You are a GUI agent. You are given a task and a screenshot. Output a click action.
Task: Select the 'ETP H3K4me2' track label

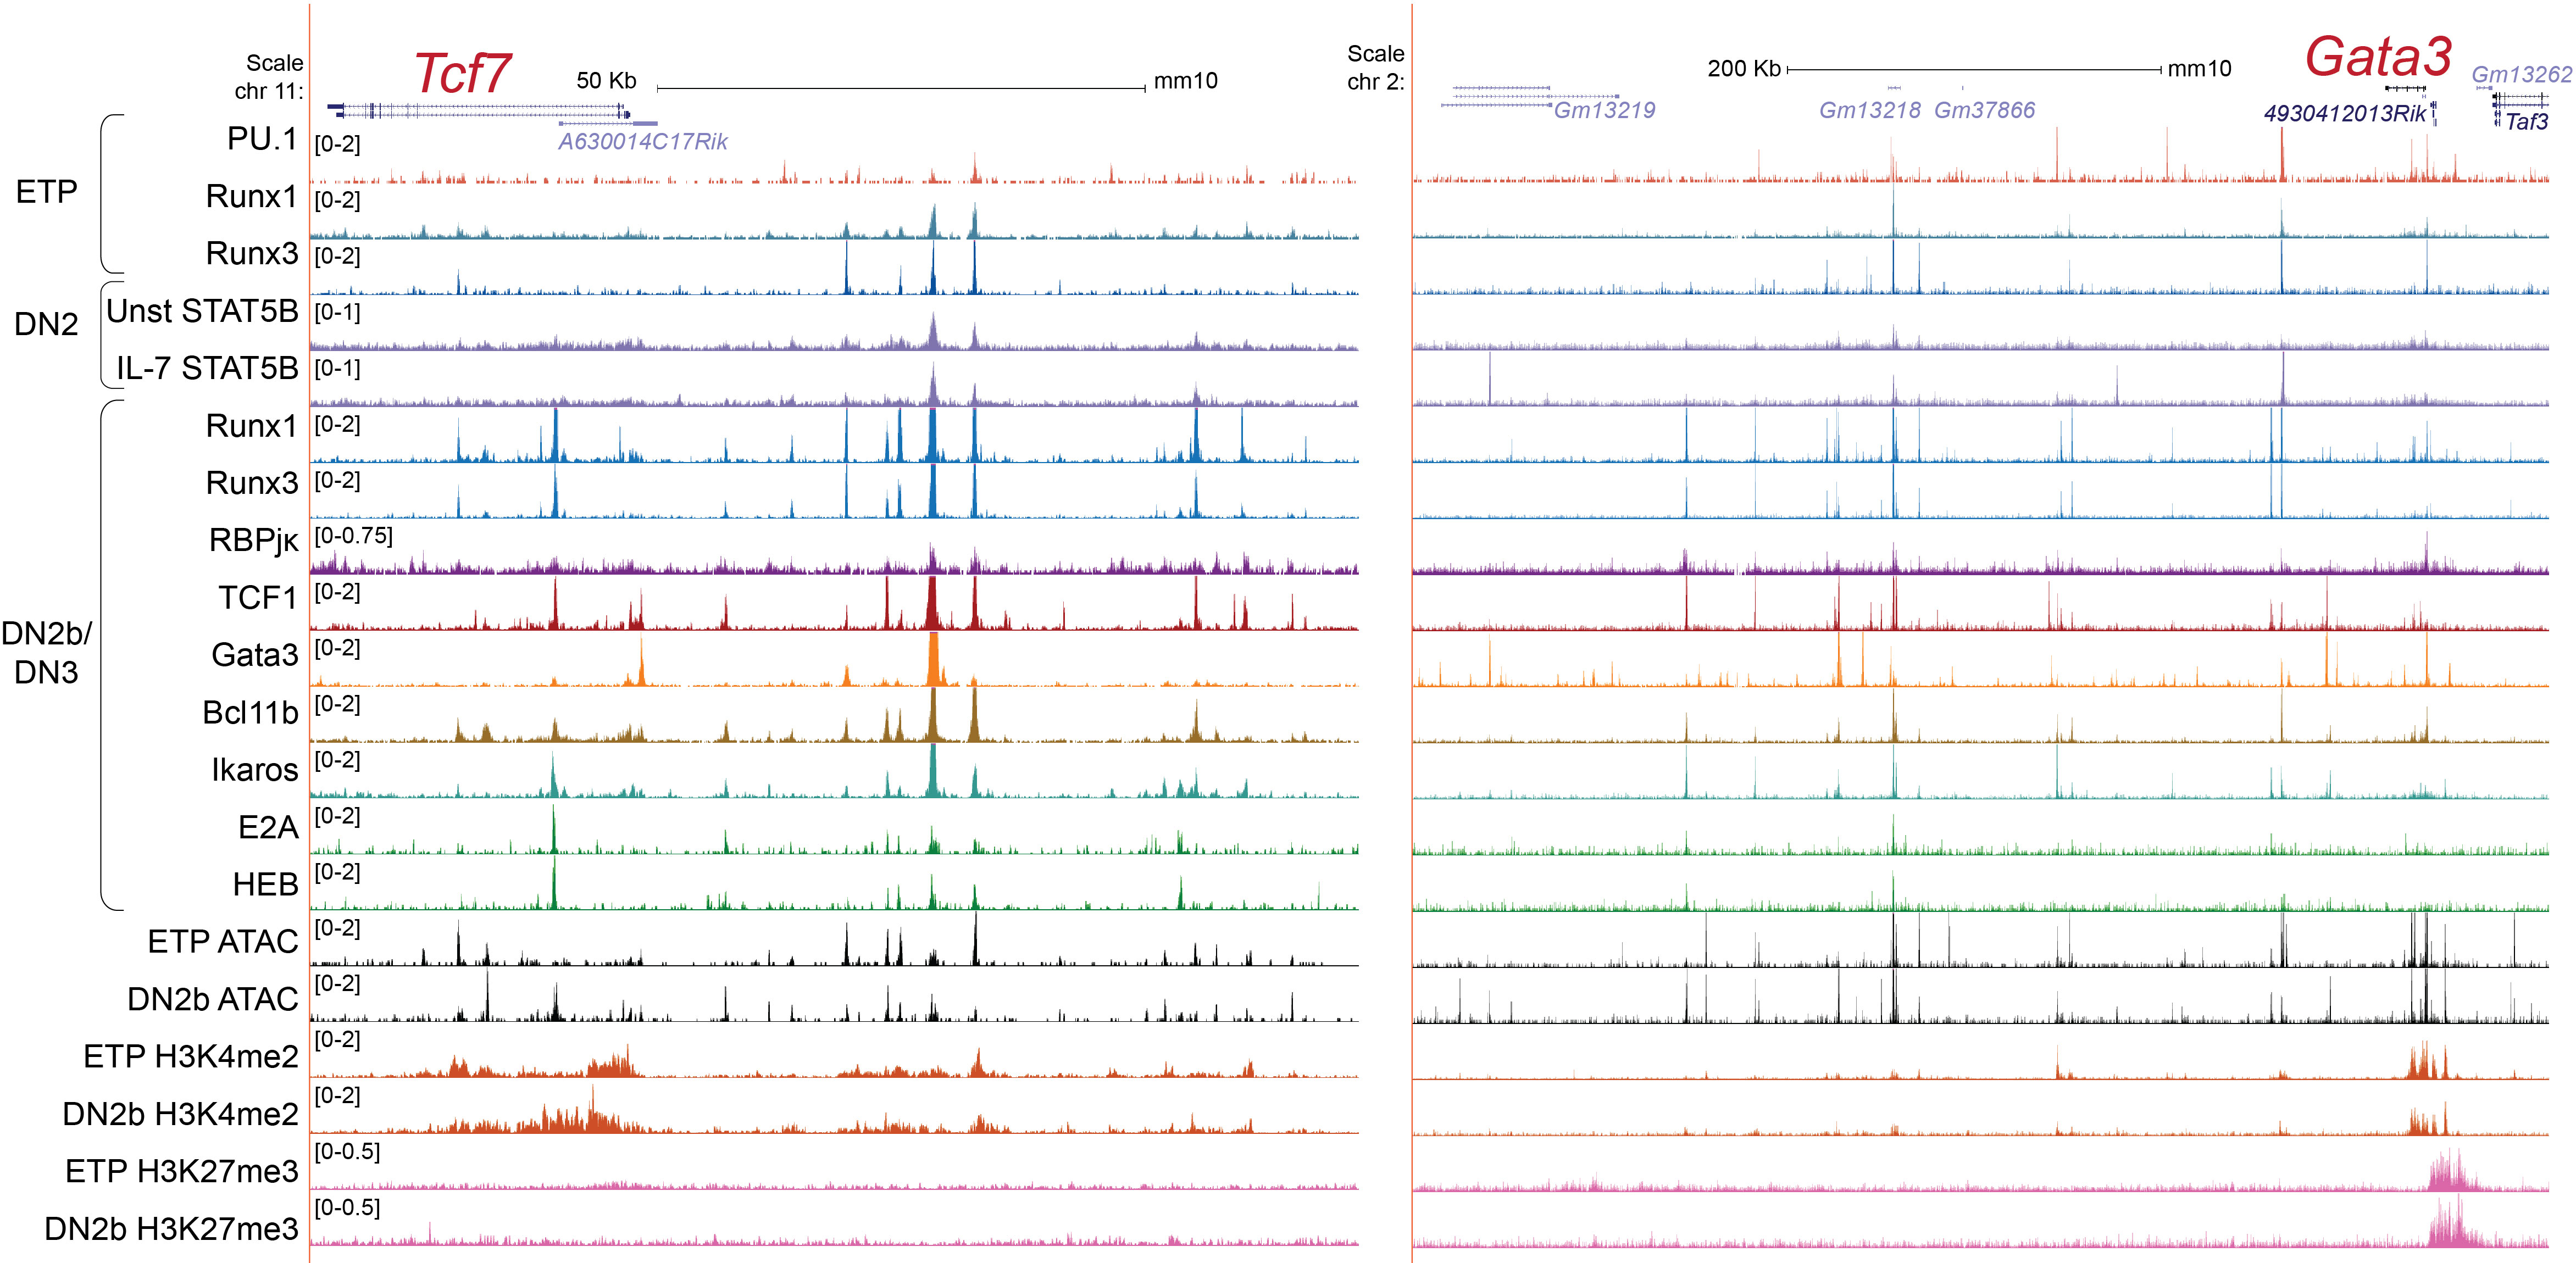pyautogui.click(x=190, y=1057)
